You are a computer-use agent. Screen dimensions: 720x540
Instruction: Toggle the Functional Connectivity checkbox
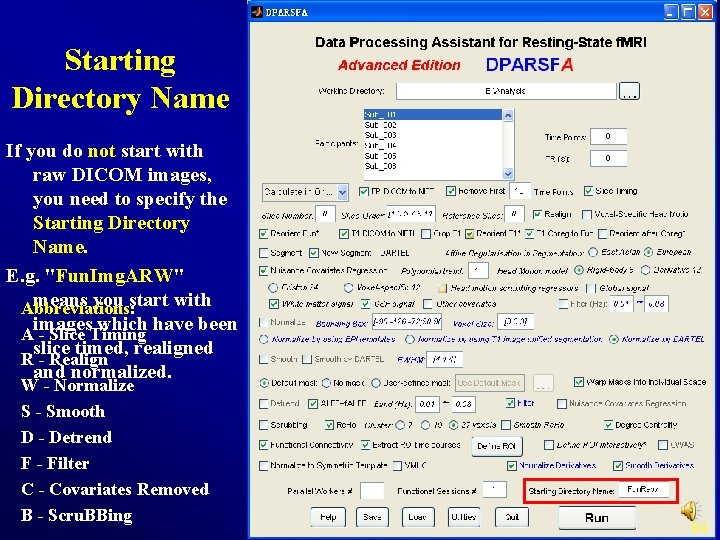click(x=264, y=444)
